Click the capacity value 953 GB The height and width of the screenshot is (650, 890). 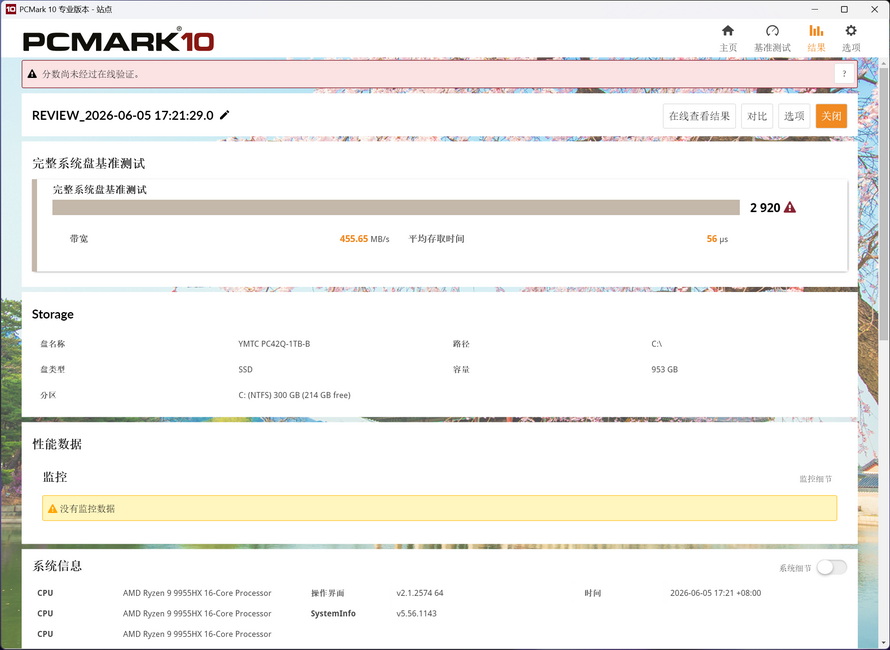(x=664, y=370)
